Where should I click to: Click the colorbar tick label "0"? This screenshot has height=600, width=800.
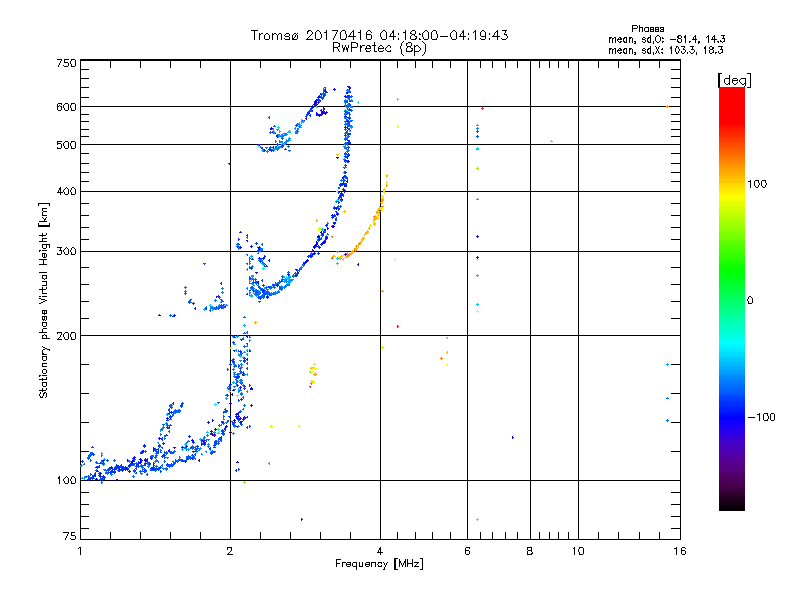pyautogui.click(x=750, y=300)
